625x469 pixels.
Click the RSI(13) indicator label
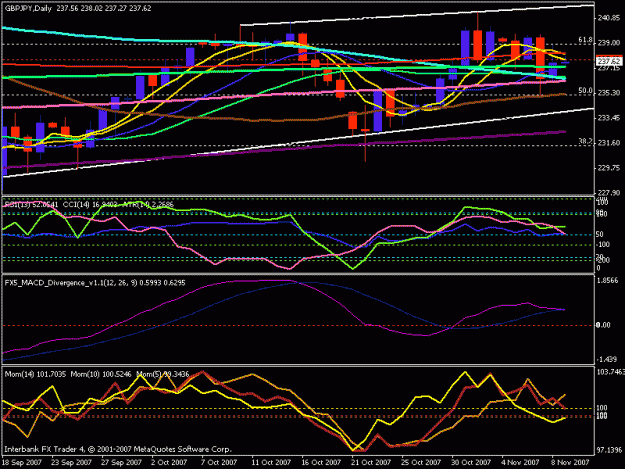click(x=31, y=204)
